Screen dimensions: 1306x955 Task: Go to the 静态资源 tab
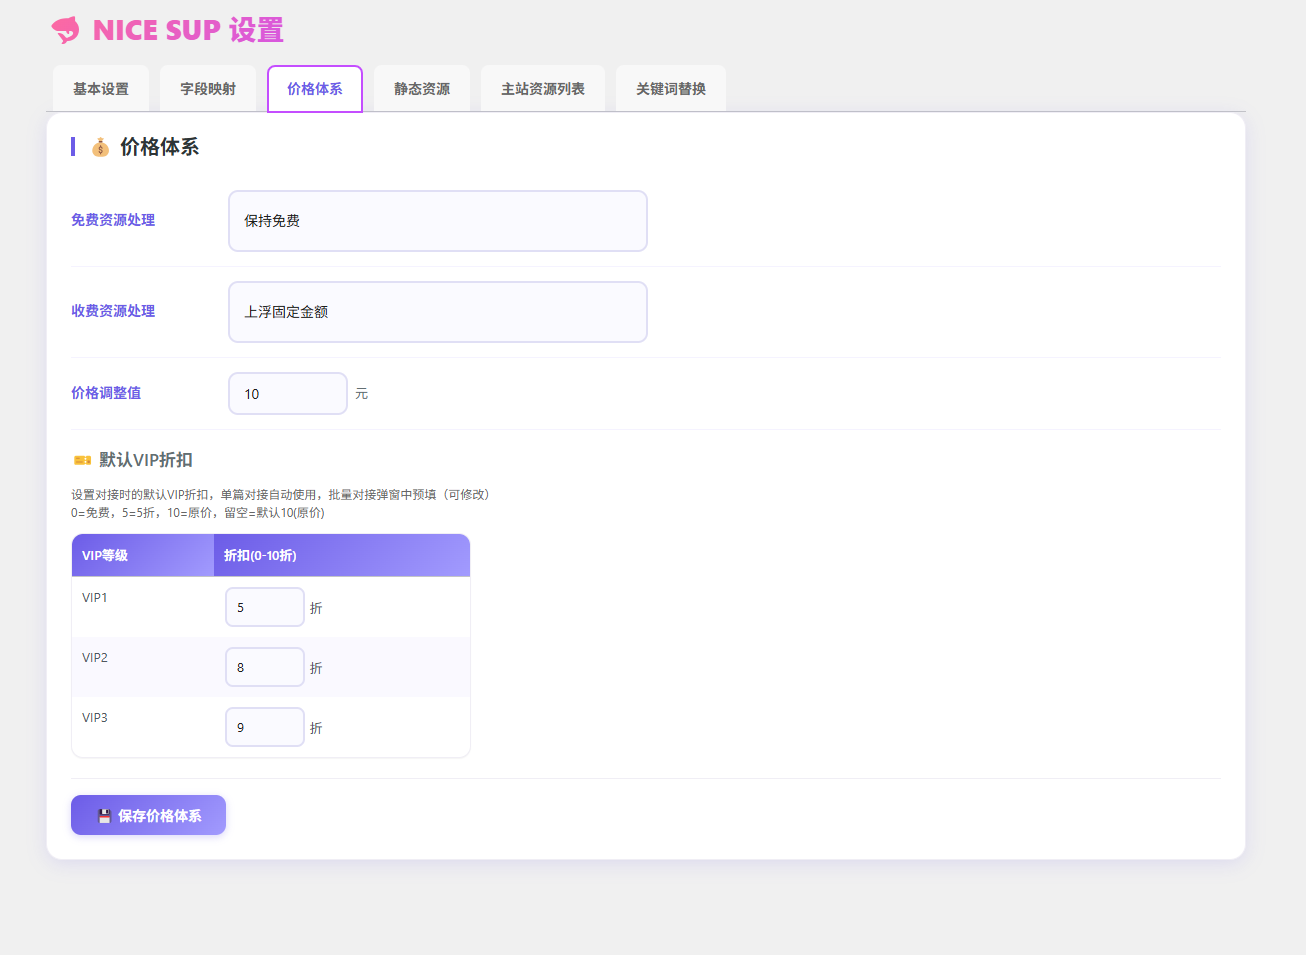(x=422, y=89)
